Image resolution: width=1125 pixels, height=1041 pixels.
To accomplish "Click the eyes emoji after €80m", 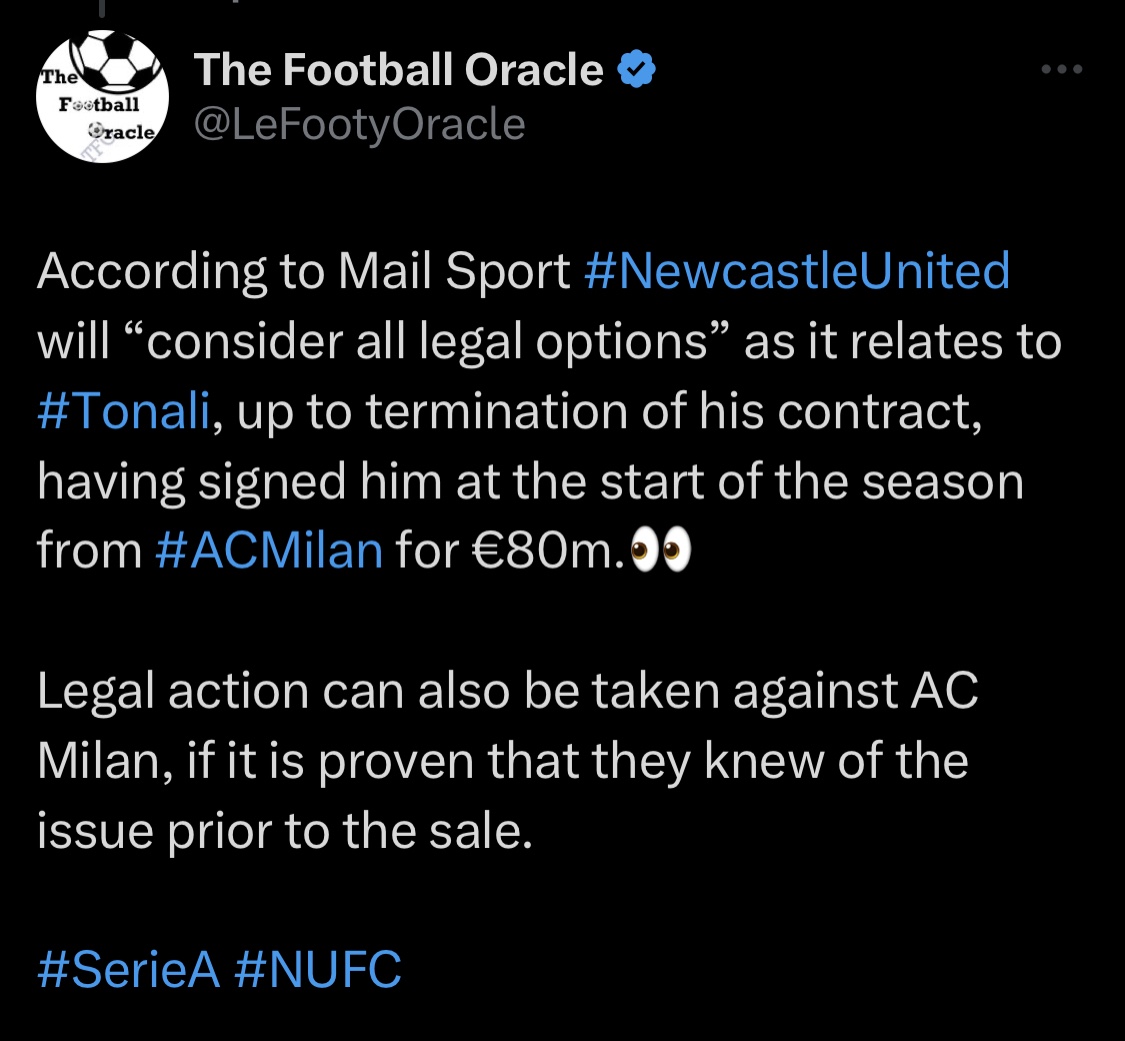I will [x=662, y=551].
